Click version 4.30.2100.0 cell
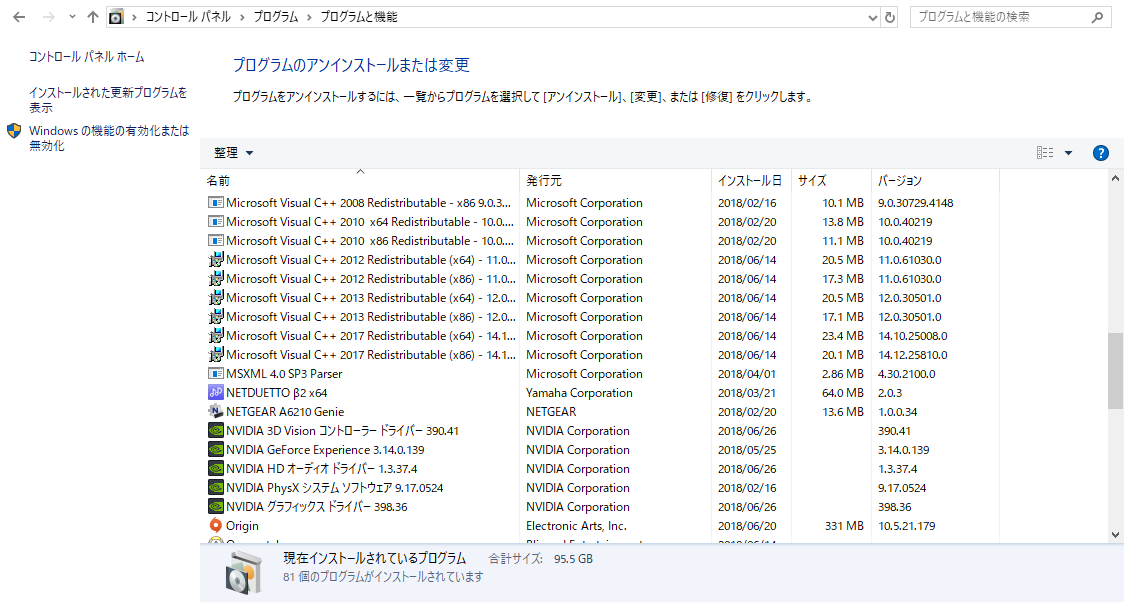 click(x=907, y=374)
